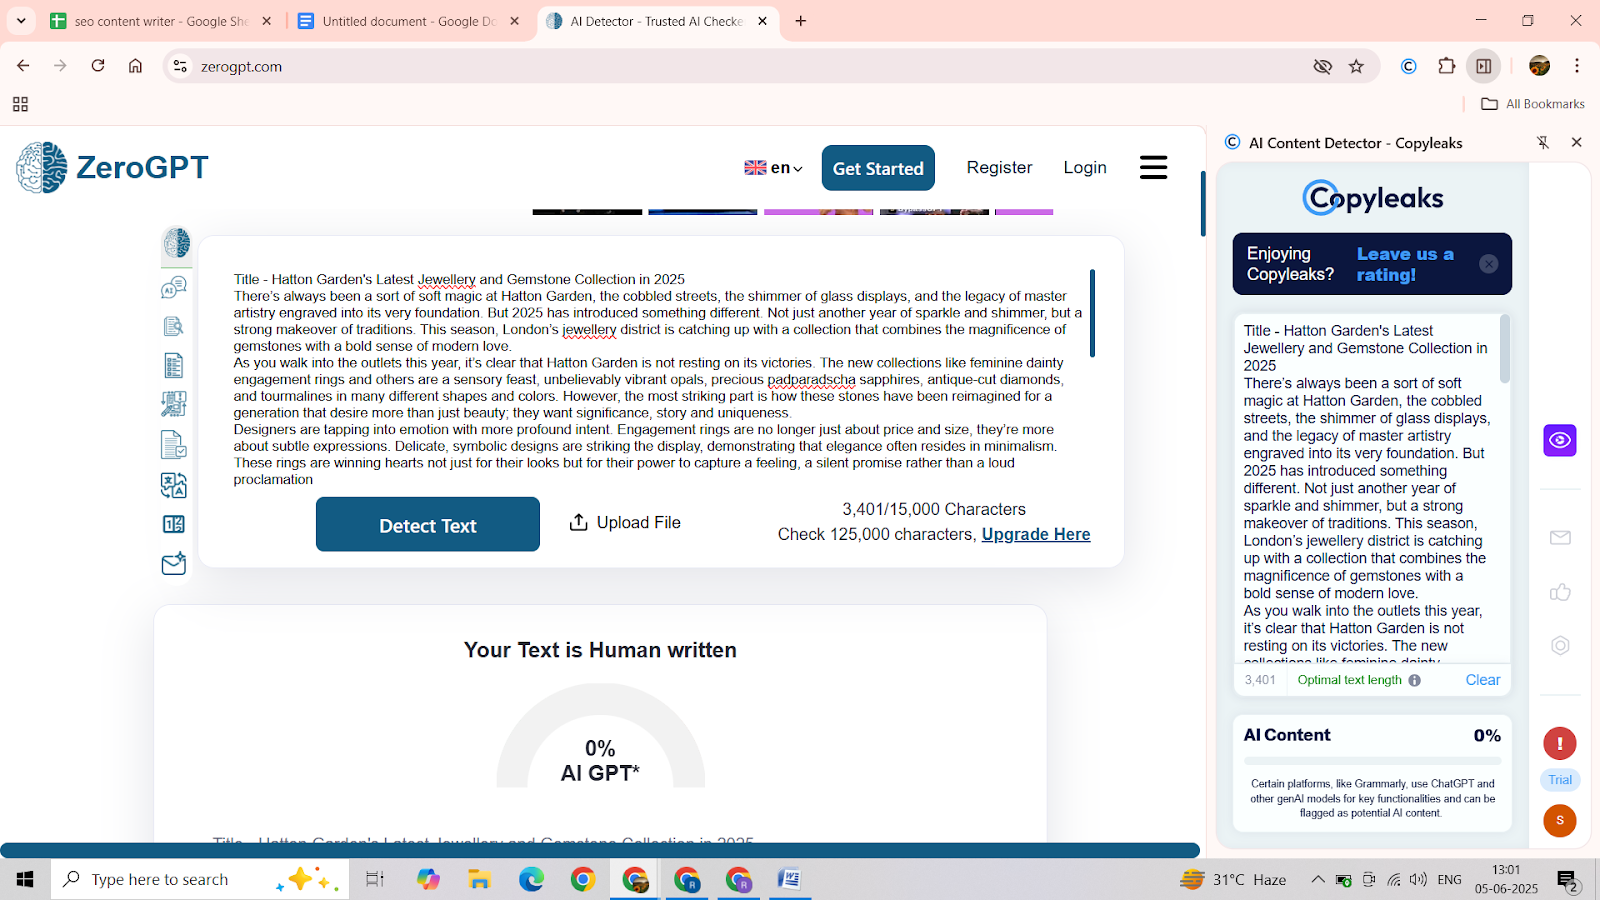Open the grammar check document icon
The height and width of the screenshot is (900, 1600).
click(x=174, y=444)
